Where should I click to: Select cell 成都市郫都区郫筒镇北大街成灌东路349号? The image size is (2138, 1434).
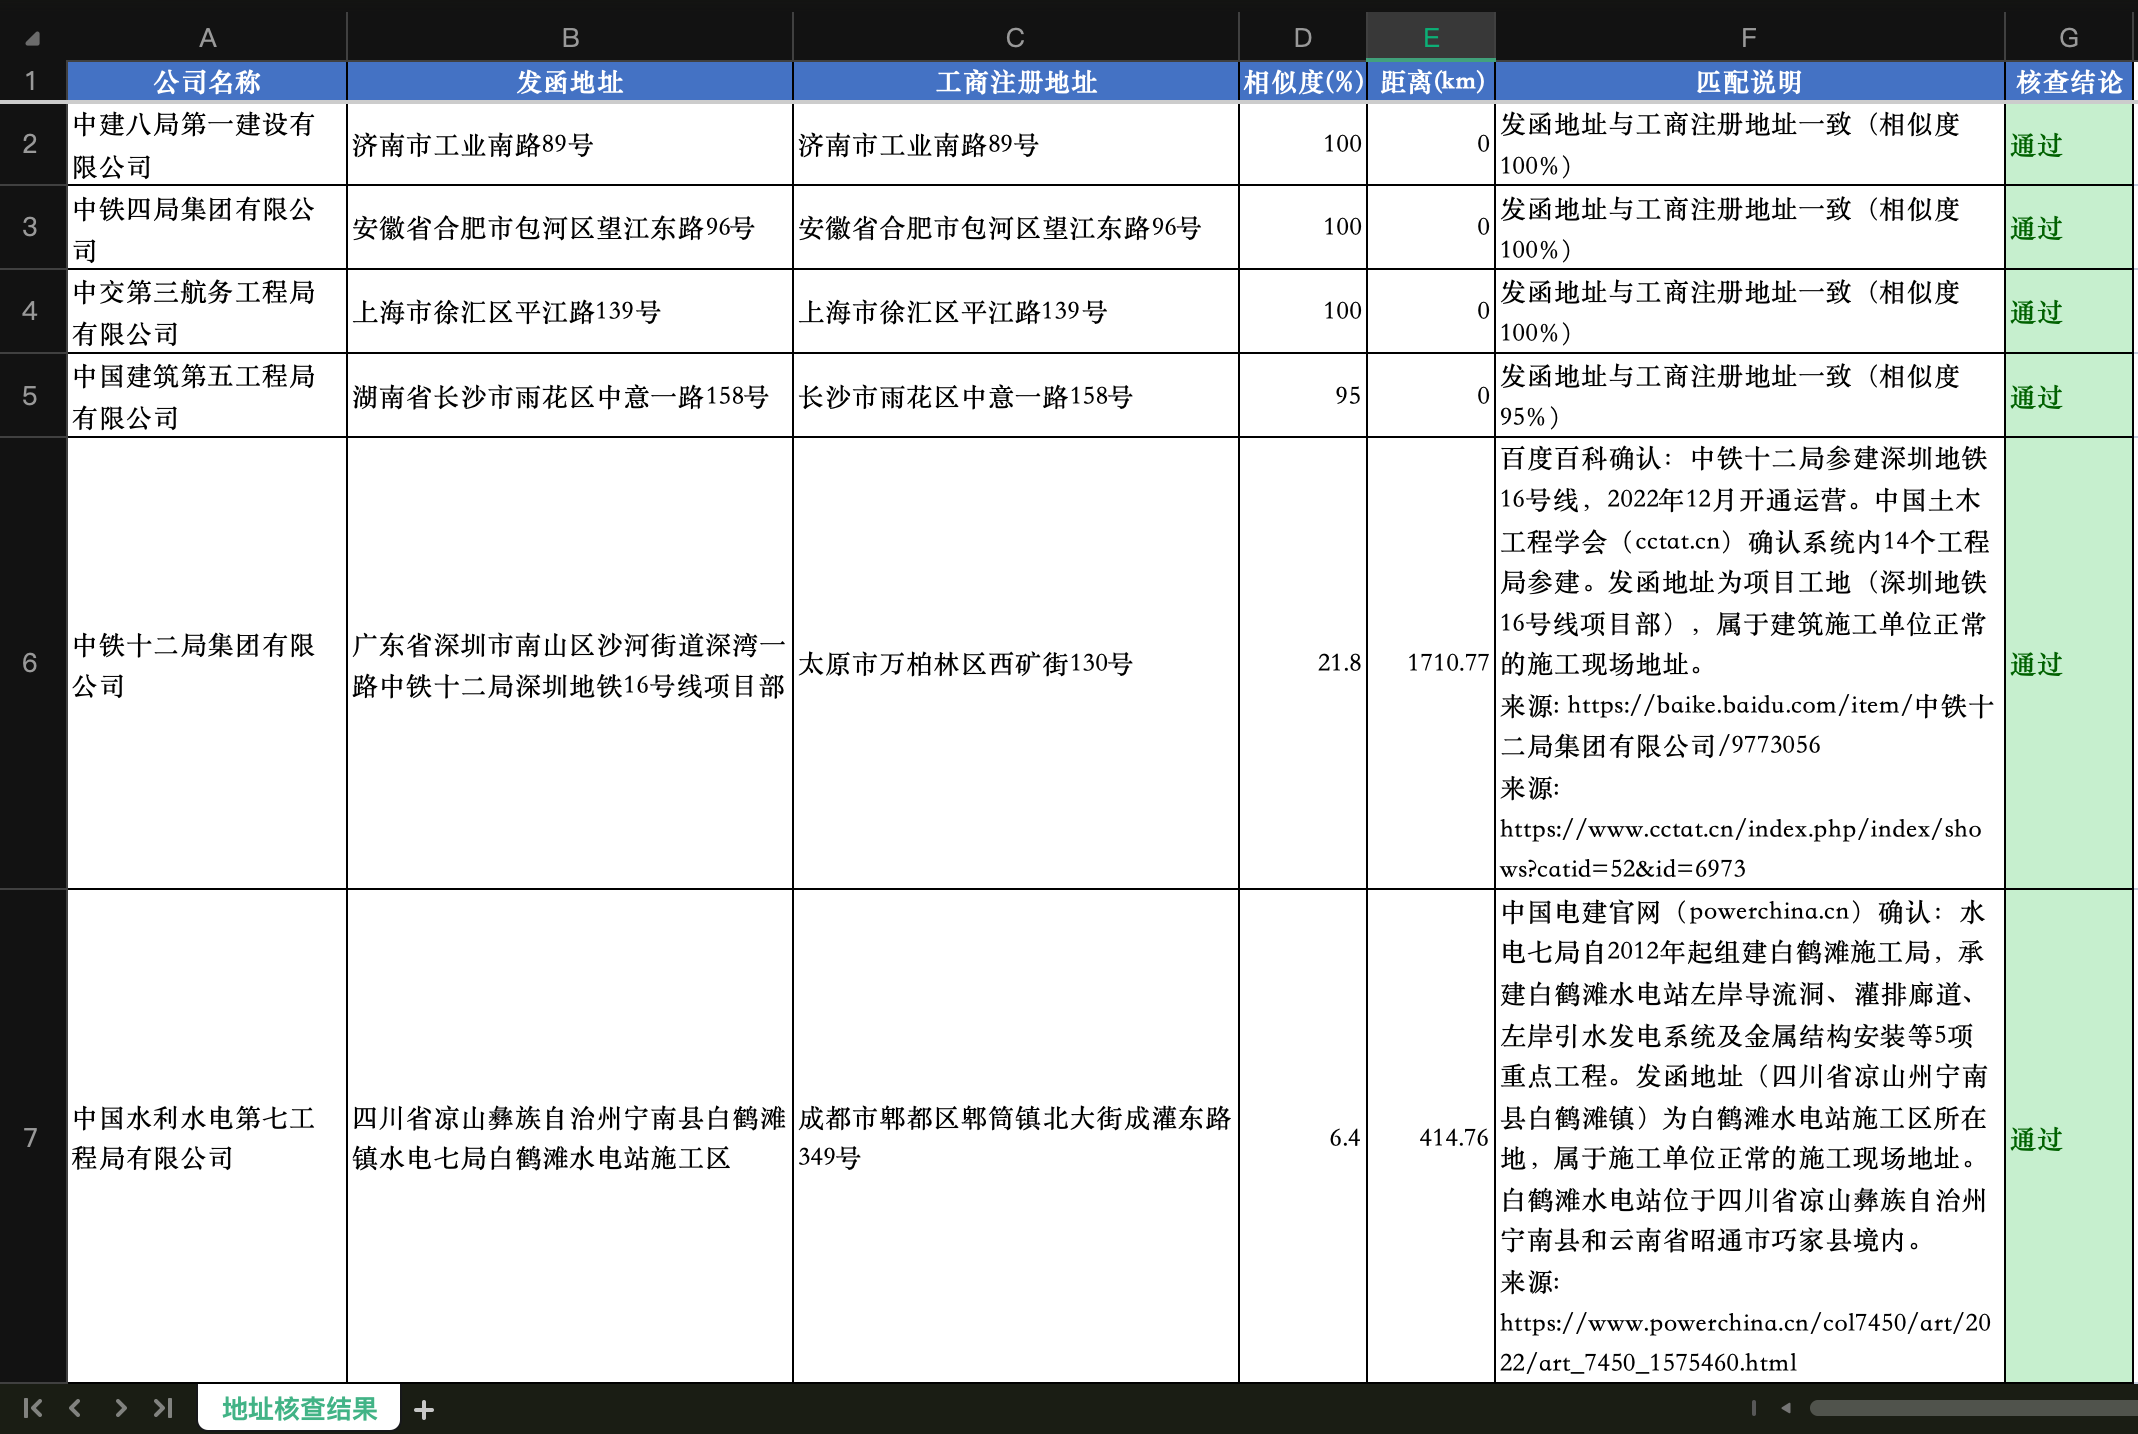[1016, 1137]
